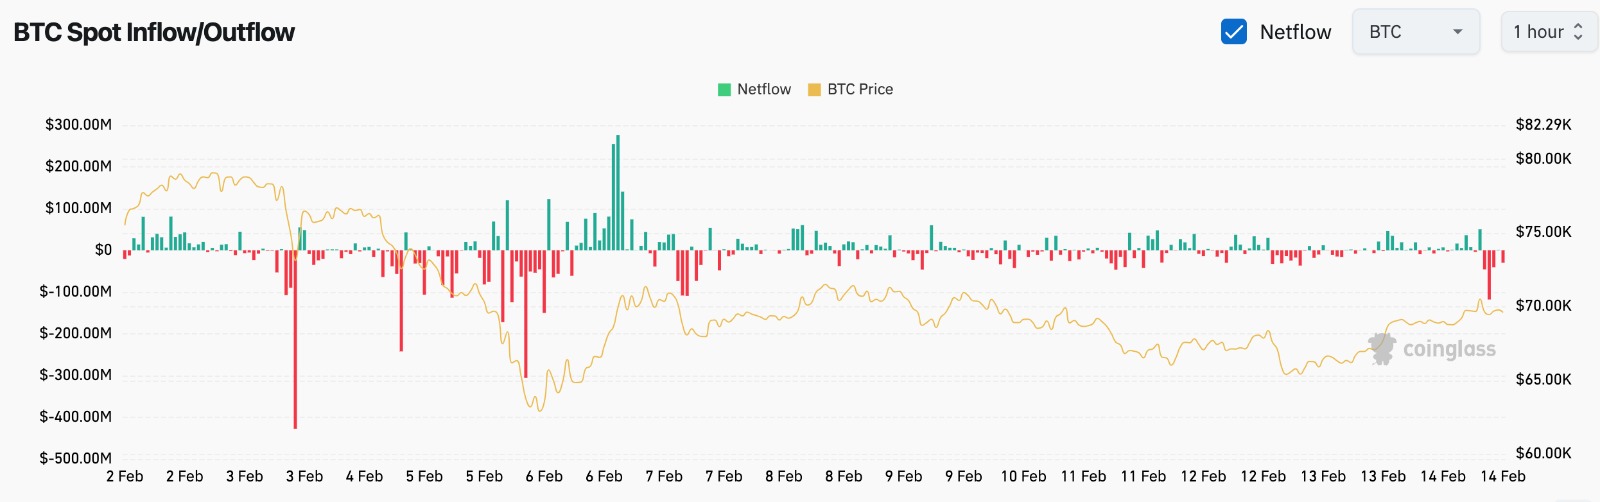Uncheck the blue Netflow checkbox
Screen dimensions: 1600x502
(x=1234, y=32)
